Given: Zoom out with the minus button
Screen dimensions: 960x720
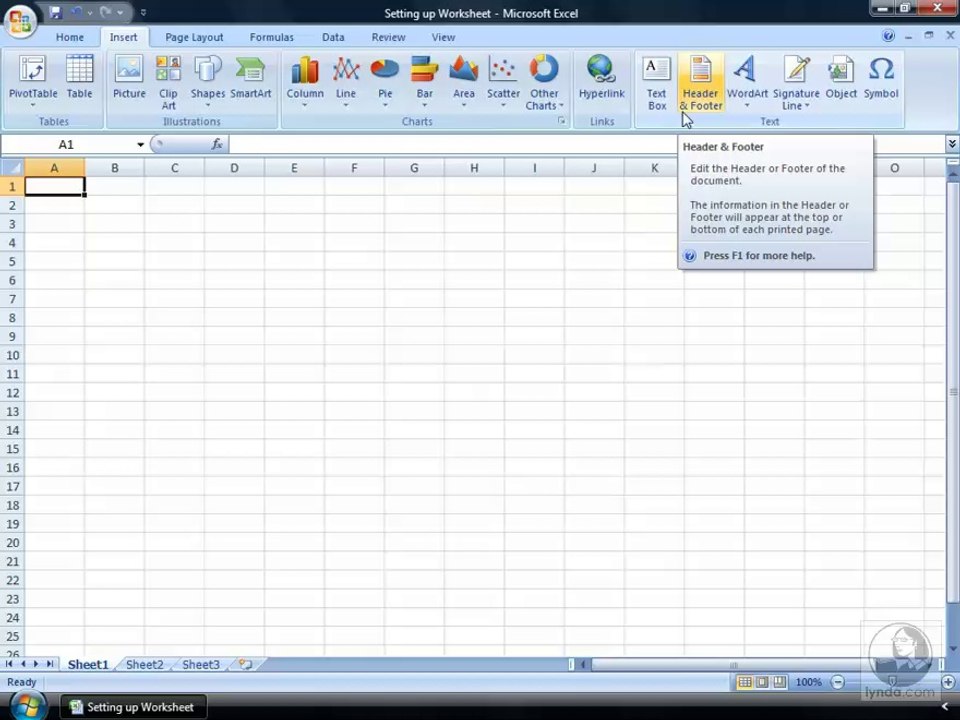Looking at the screenshot, I should coord(838,682).
